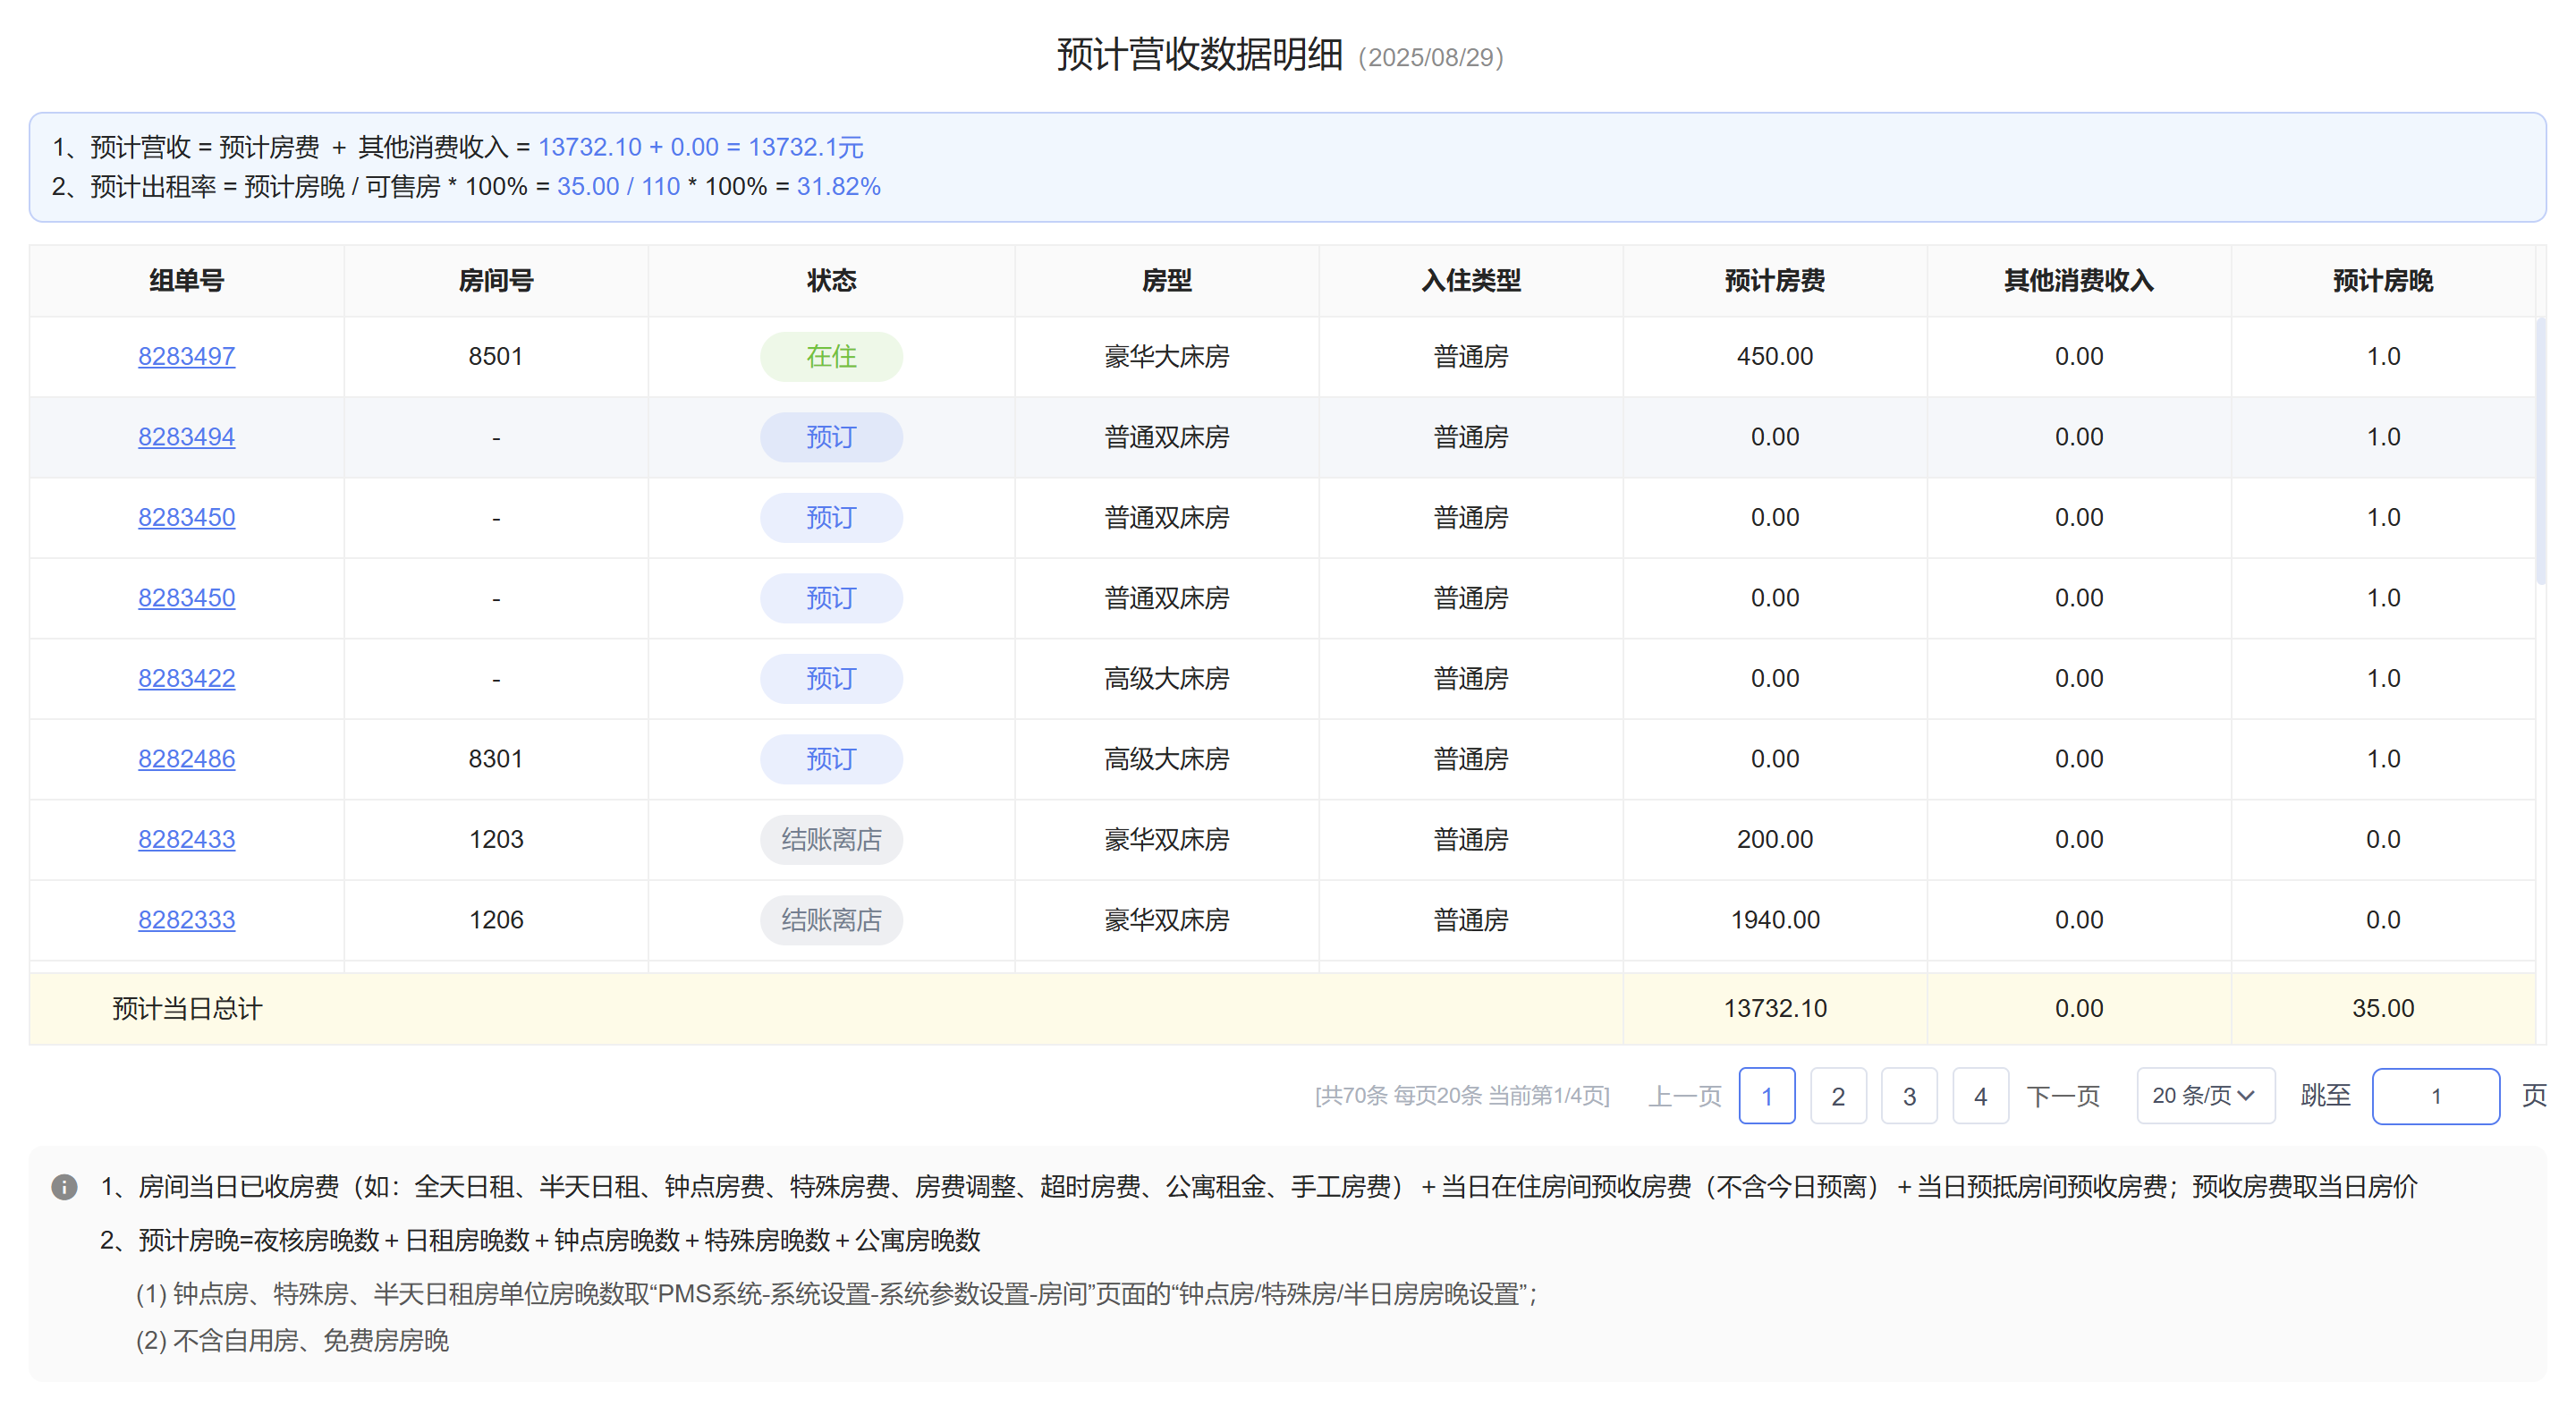Click the '预计房费' column header

point(1775,281)
